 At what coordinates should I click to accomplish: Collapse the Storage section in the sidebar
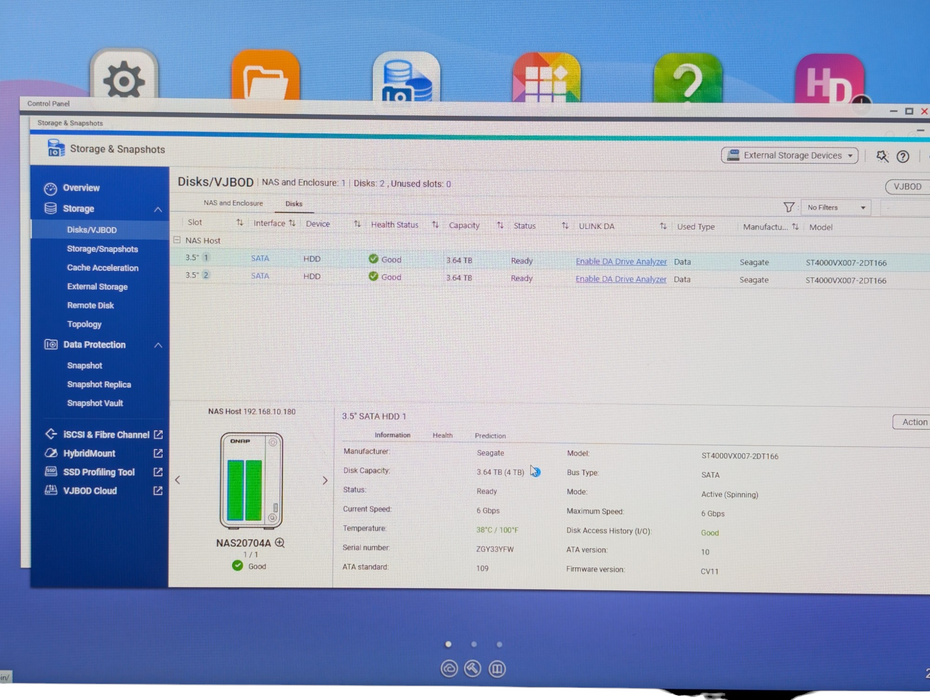pos(158,209)
